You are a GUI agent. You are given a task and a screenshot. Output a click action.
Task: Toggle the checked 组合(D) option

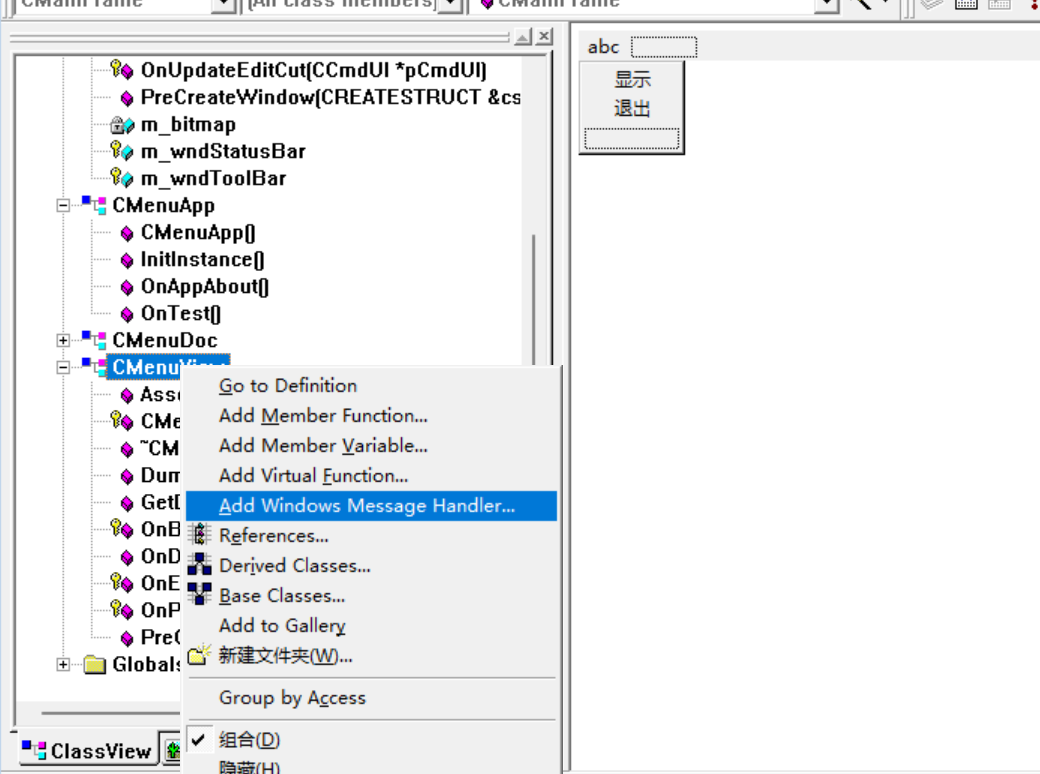click(249, 740)
